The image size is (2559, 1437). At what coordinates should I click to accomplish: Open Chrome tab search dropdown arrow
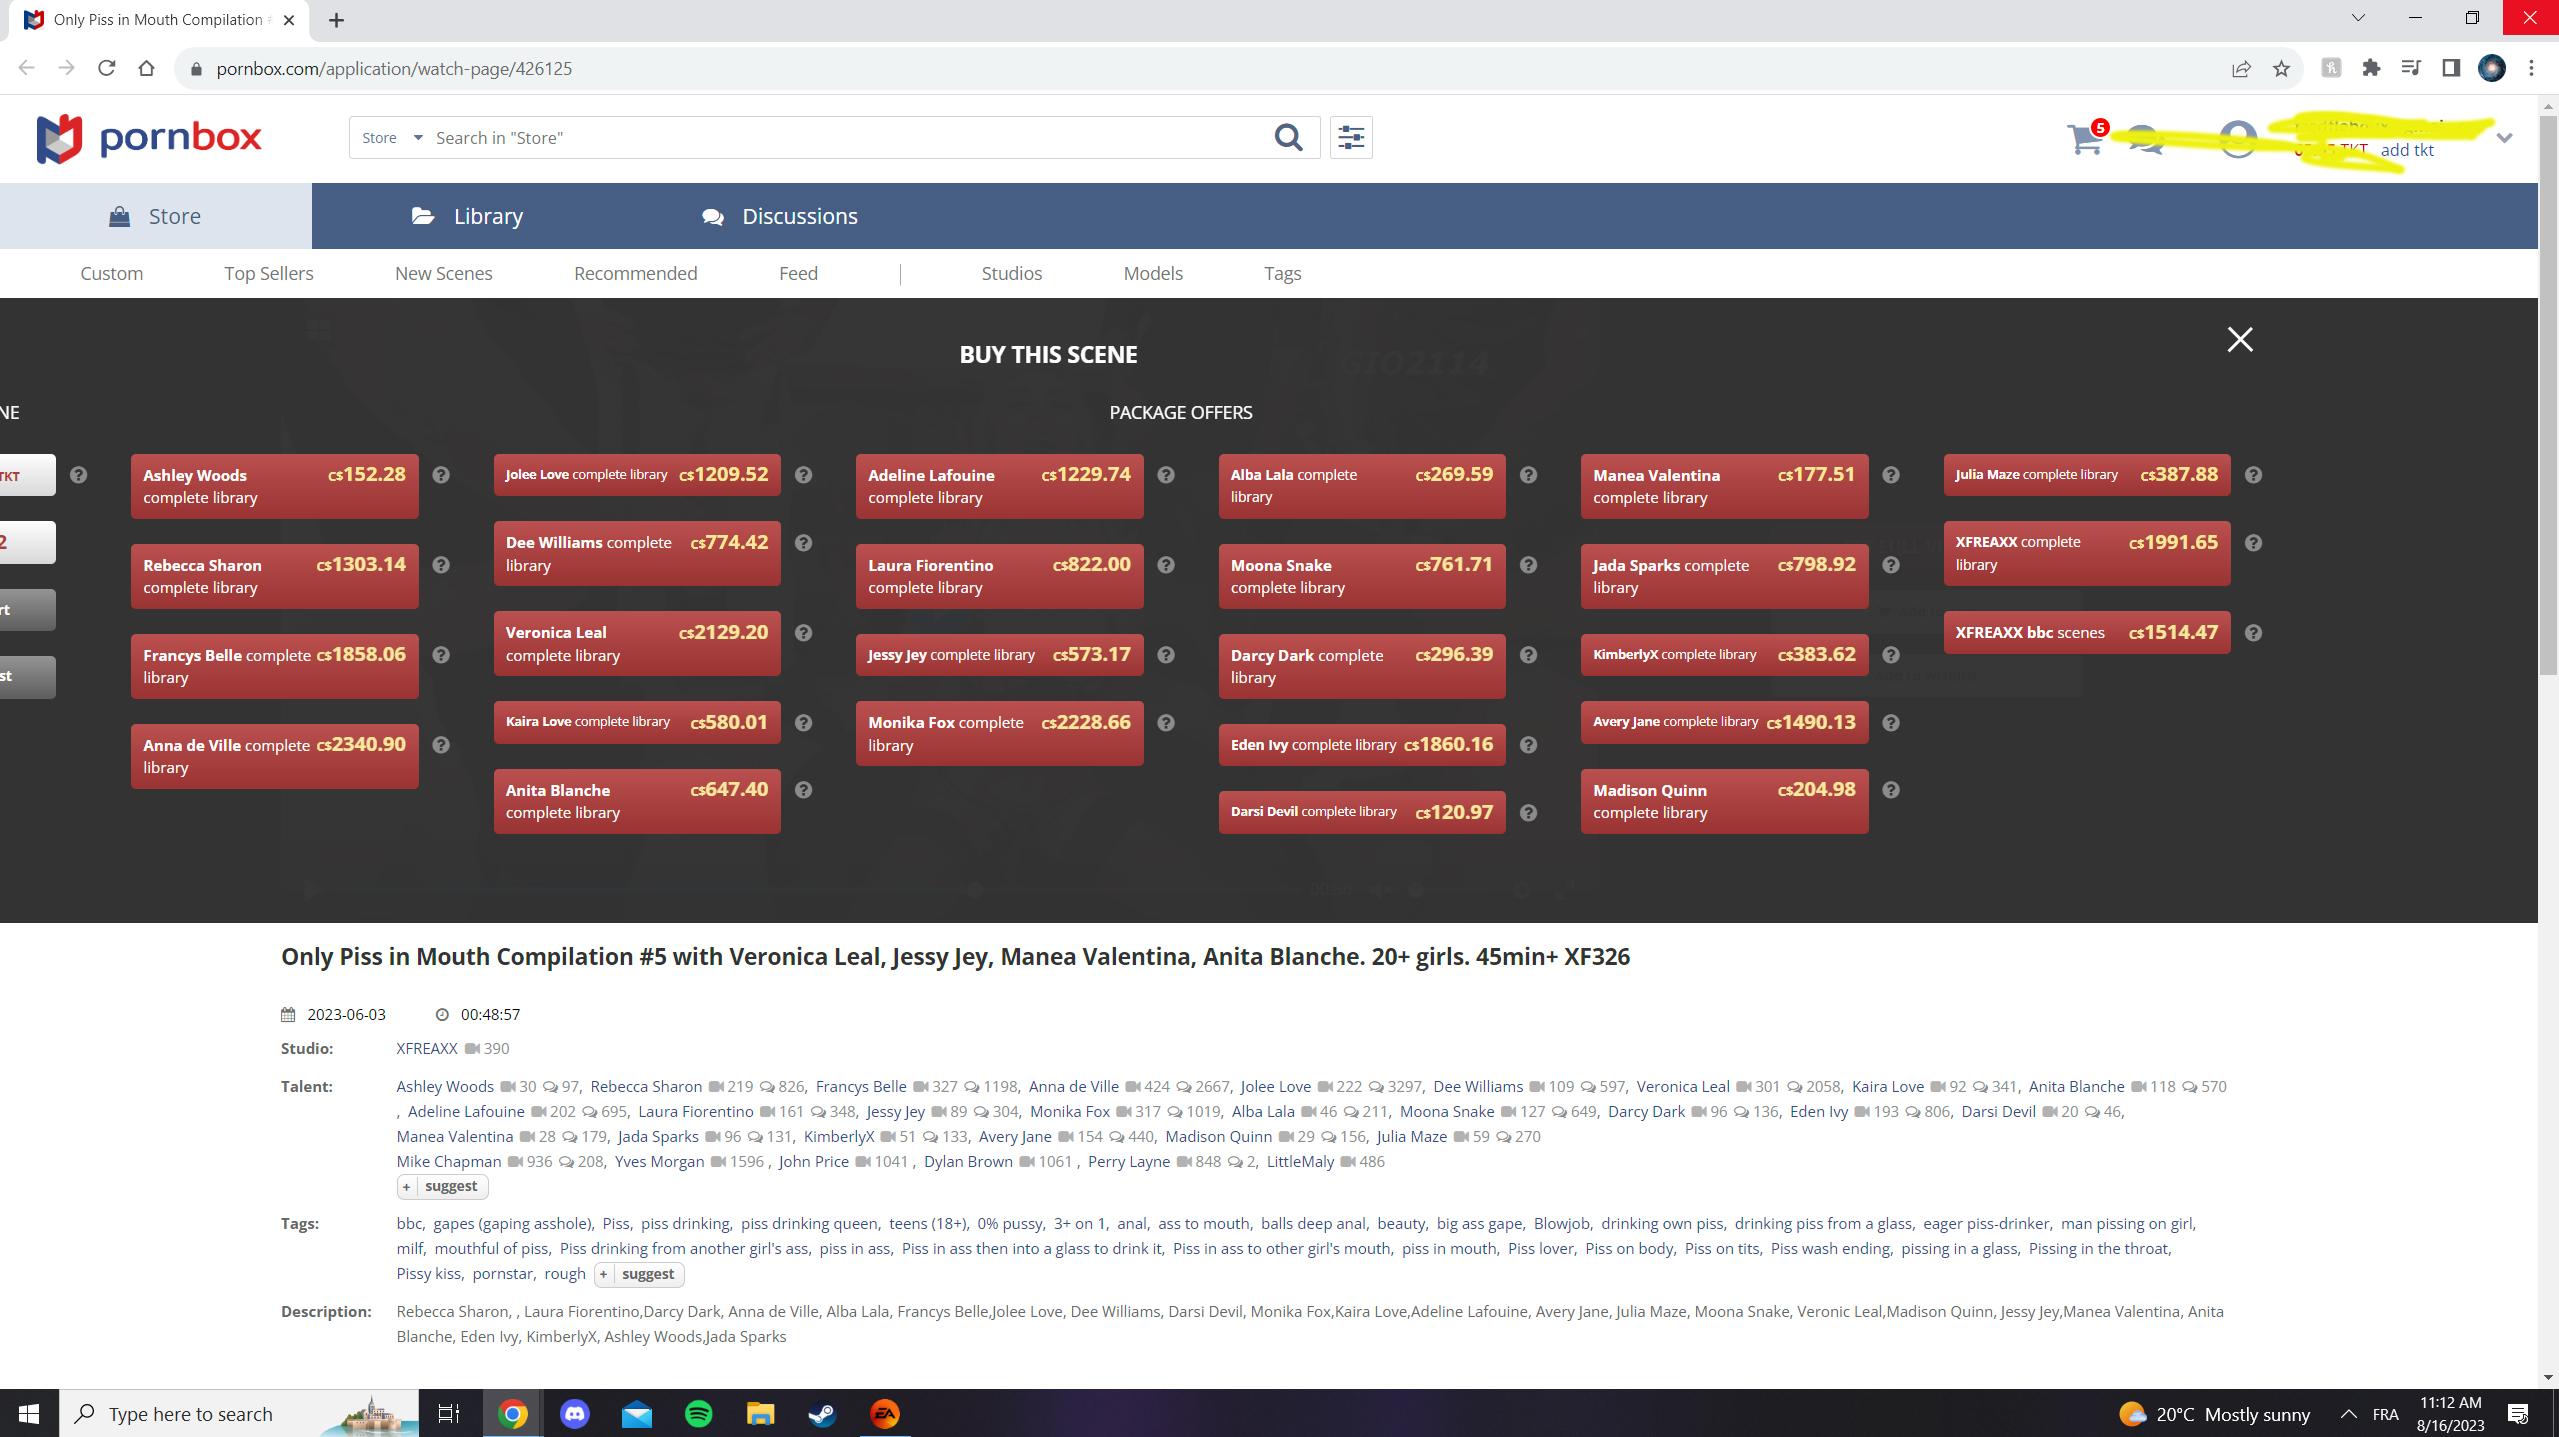pyautogui.click(x=2357, y=18)
